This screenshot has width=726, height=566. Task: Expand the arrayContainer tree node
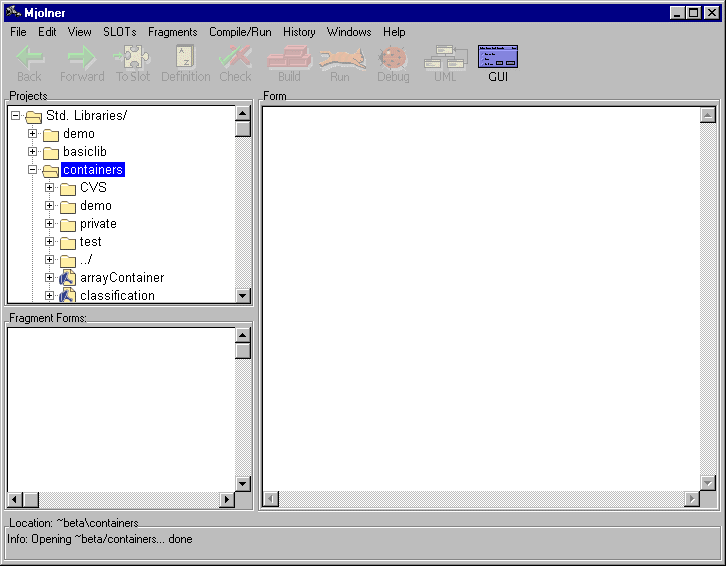tap(50, 278)
